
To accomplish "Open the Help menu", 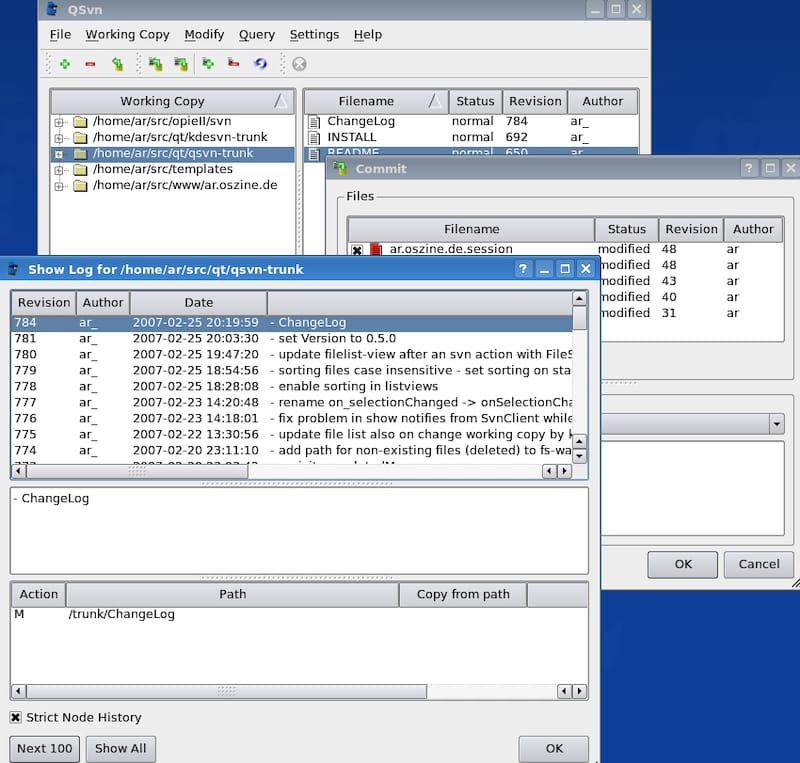I will [367, 34].
